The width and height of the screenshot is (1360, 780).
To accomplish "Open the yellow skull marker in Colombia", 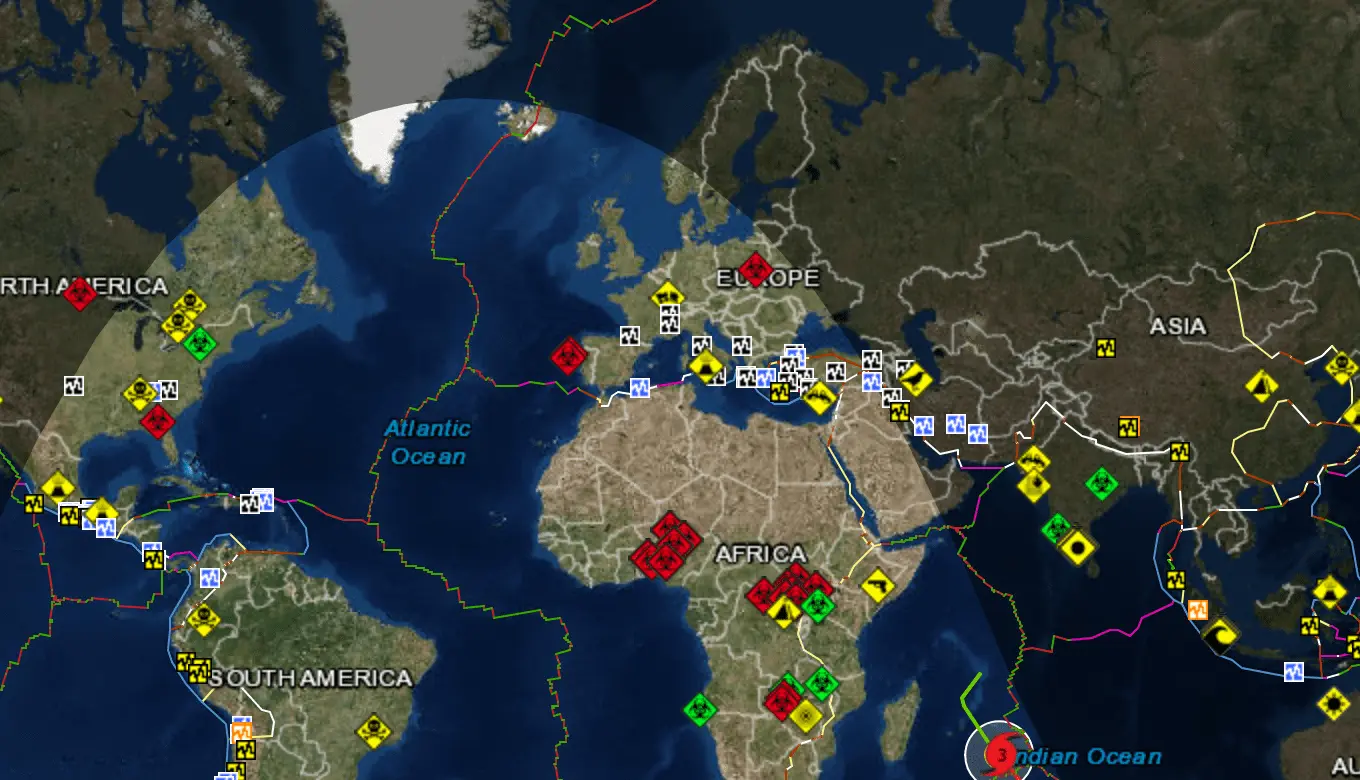I will pyautogui.click(x=203, y=617).
